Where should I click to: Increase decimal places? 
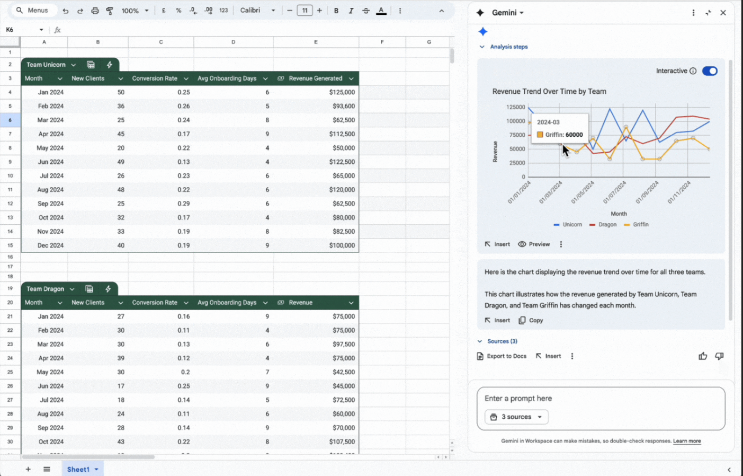pyautogui.click(x=208, y=10)
